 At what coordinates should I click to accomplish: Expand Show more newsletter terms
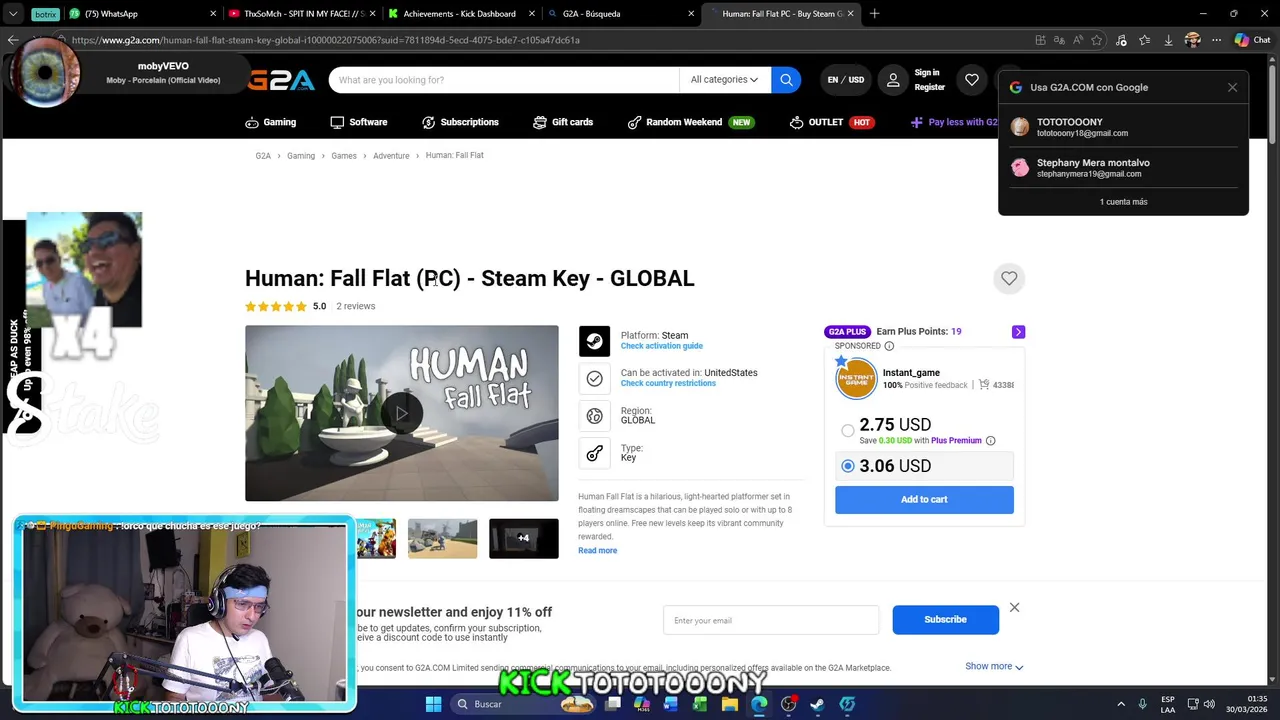[x=994, y=666]
